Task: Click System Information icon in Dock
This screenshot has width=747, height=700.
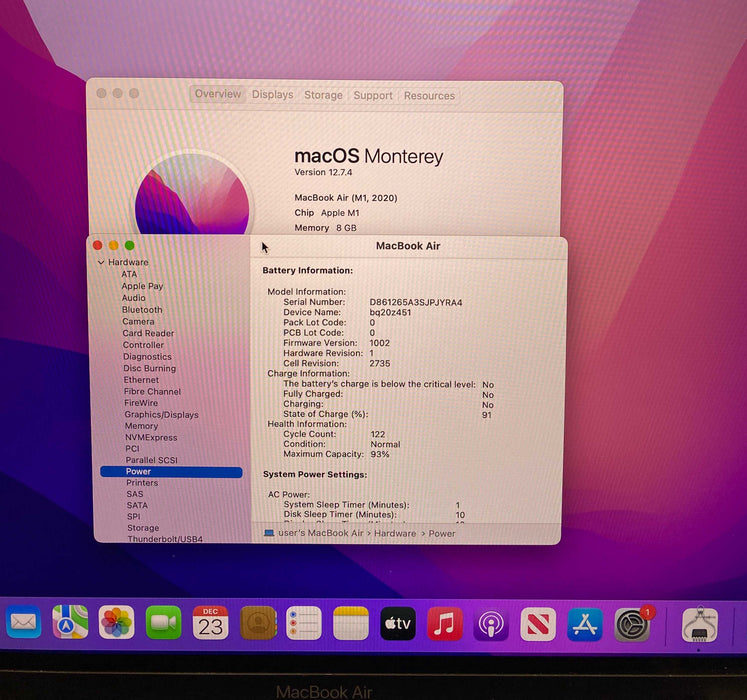Action: click(699, 625)
